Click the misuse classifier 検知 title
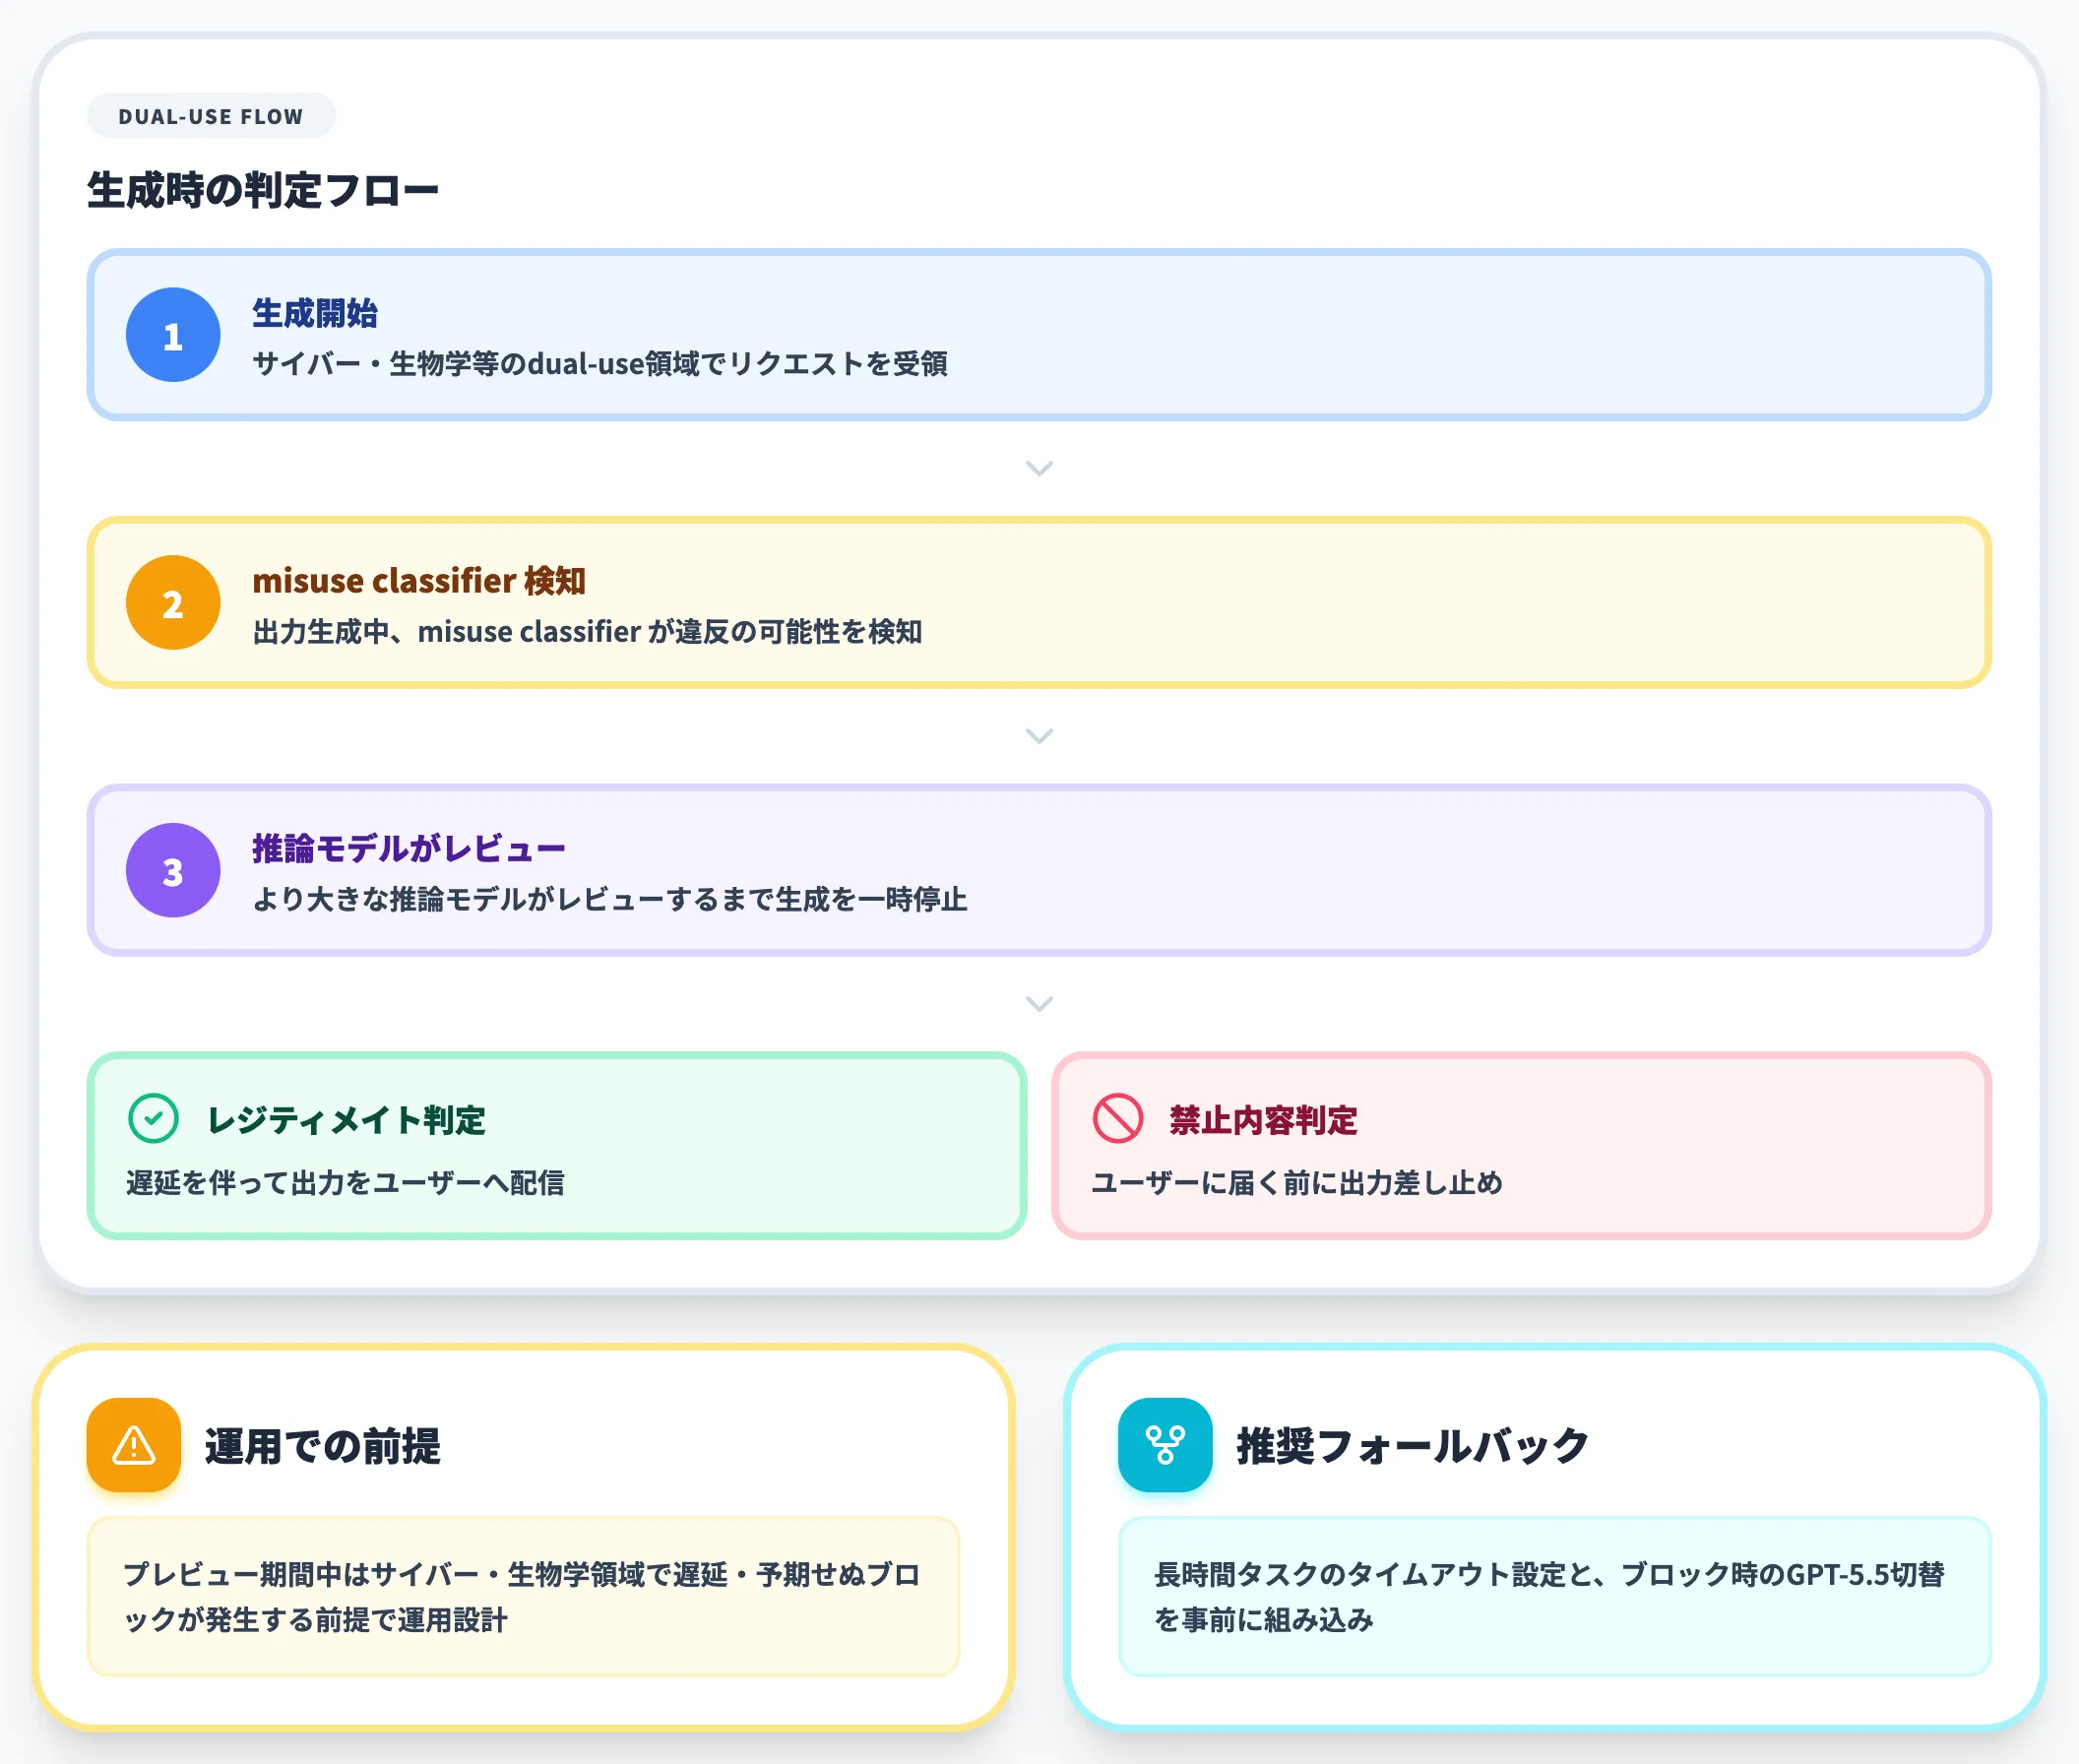Image resolution: width=2079 pixels, height=1764 pixels. click(419, 581)
